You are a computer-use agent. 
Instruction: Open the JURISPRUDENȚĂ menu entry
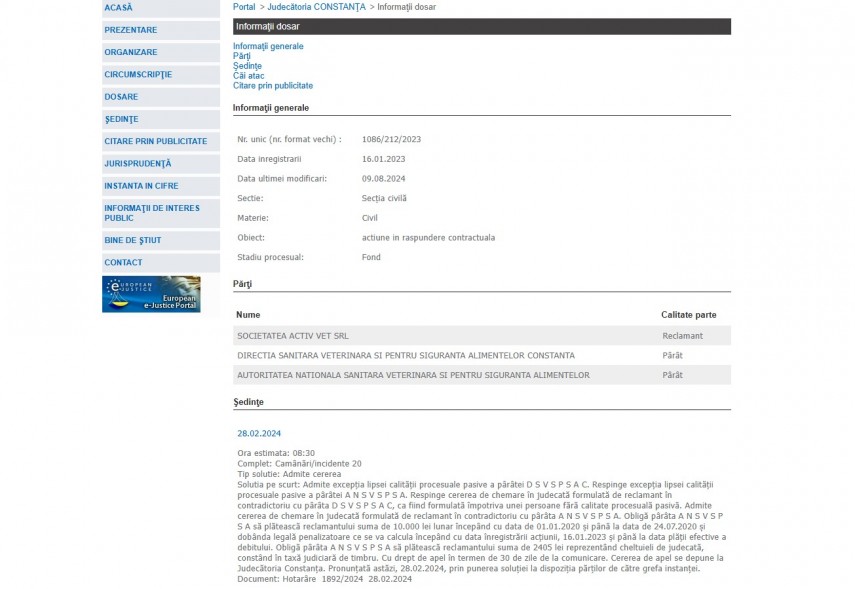click(137, 163)
